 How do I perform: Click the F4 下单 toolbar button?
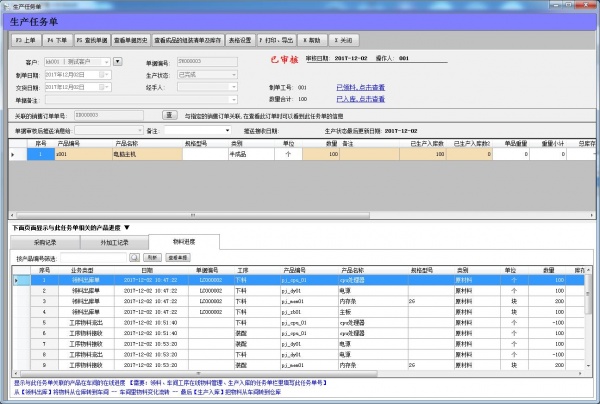click(56, 41)
